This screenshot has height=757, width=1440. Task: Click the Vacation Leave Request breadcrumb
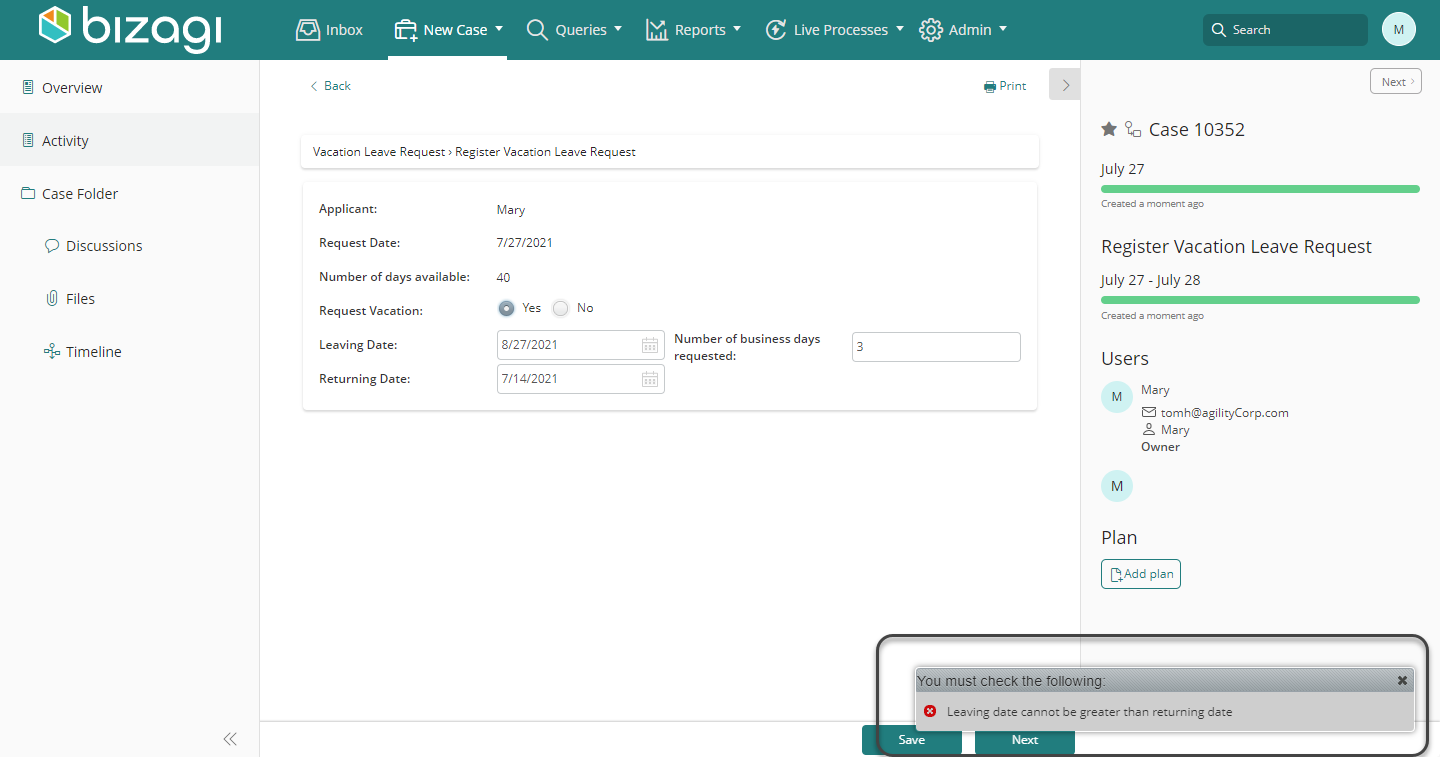379,152
